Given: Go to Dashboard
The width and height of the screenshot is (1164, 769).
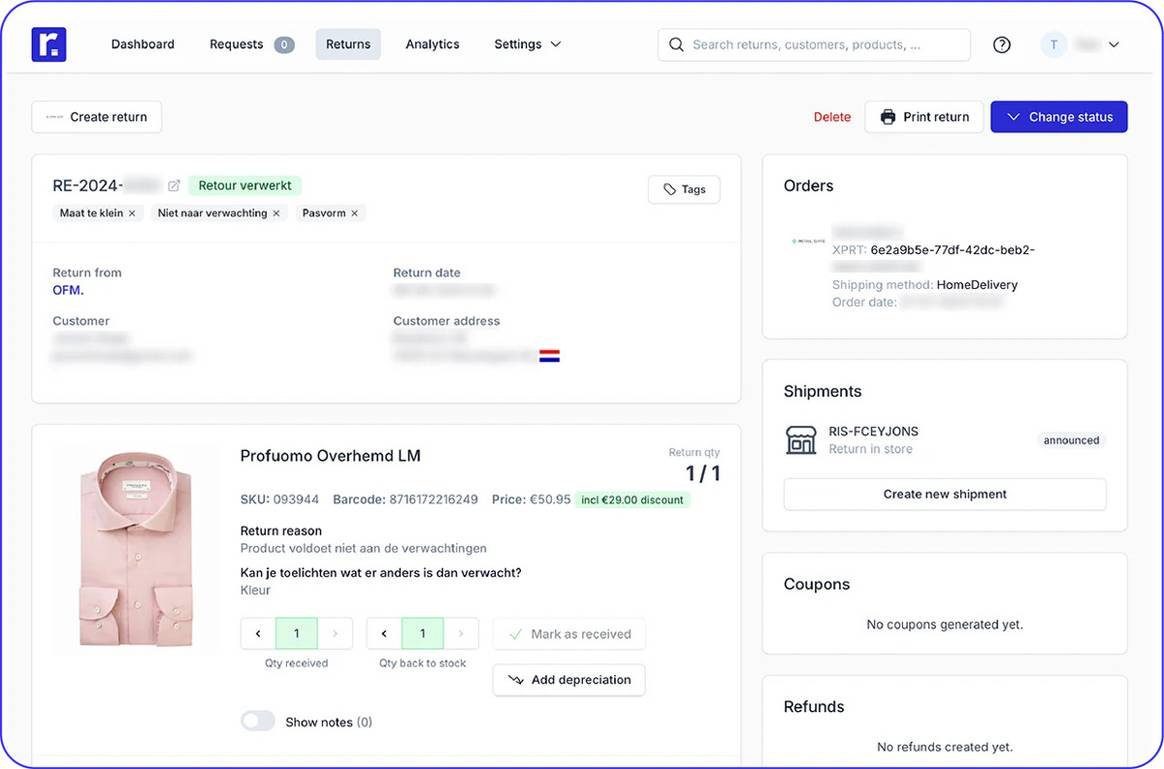Looking at the screenshot, I should [x=143, y=45].
